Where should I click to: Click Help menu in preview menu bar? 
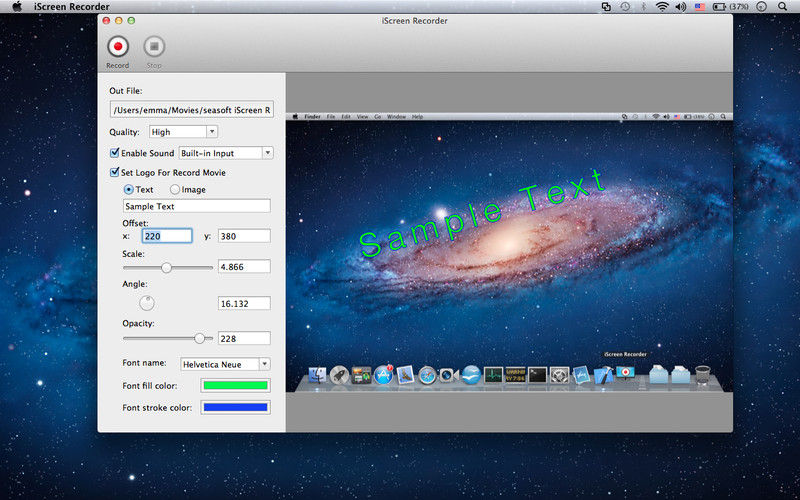pyautogui.click(x=417, y=117)
